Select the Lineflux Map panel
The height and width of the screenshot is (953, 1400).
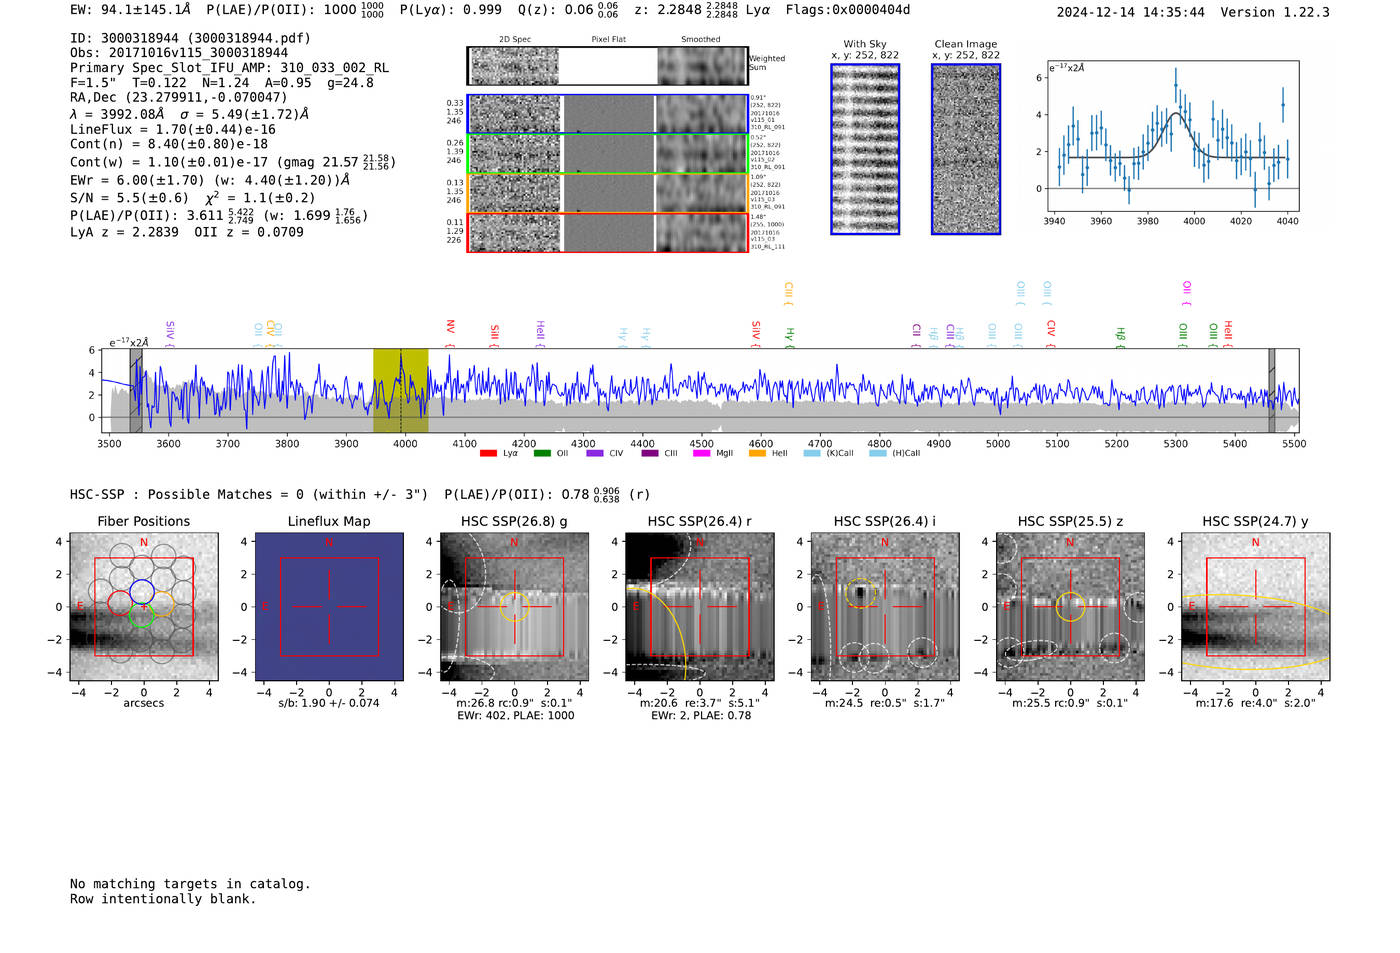(x=329, y=607)
